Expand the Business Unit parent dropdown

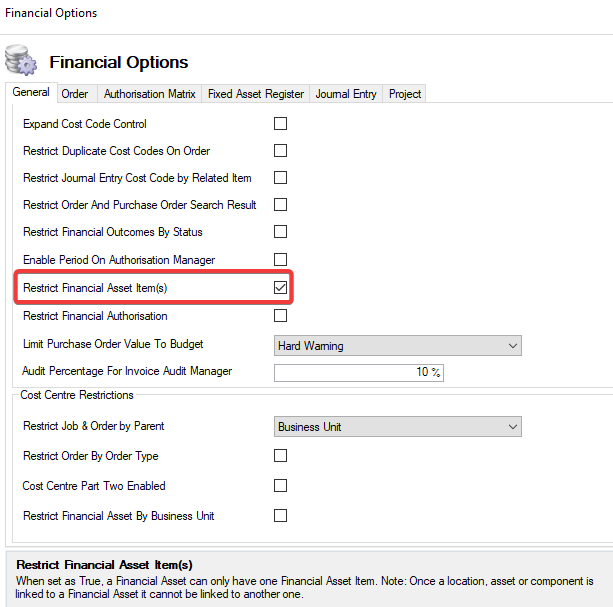[x=397, y=427]
